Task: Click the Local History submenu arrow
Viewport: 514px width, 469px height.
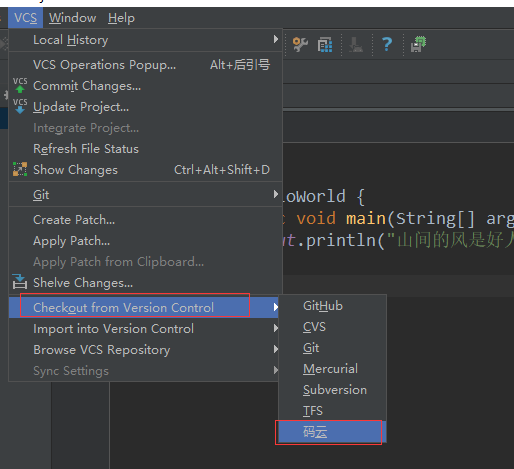Action: click(276, 39)
